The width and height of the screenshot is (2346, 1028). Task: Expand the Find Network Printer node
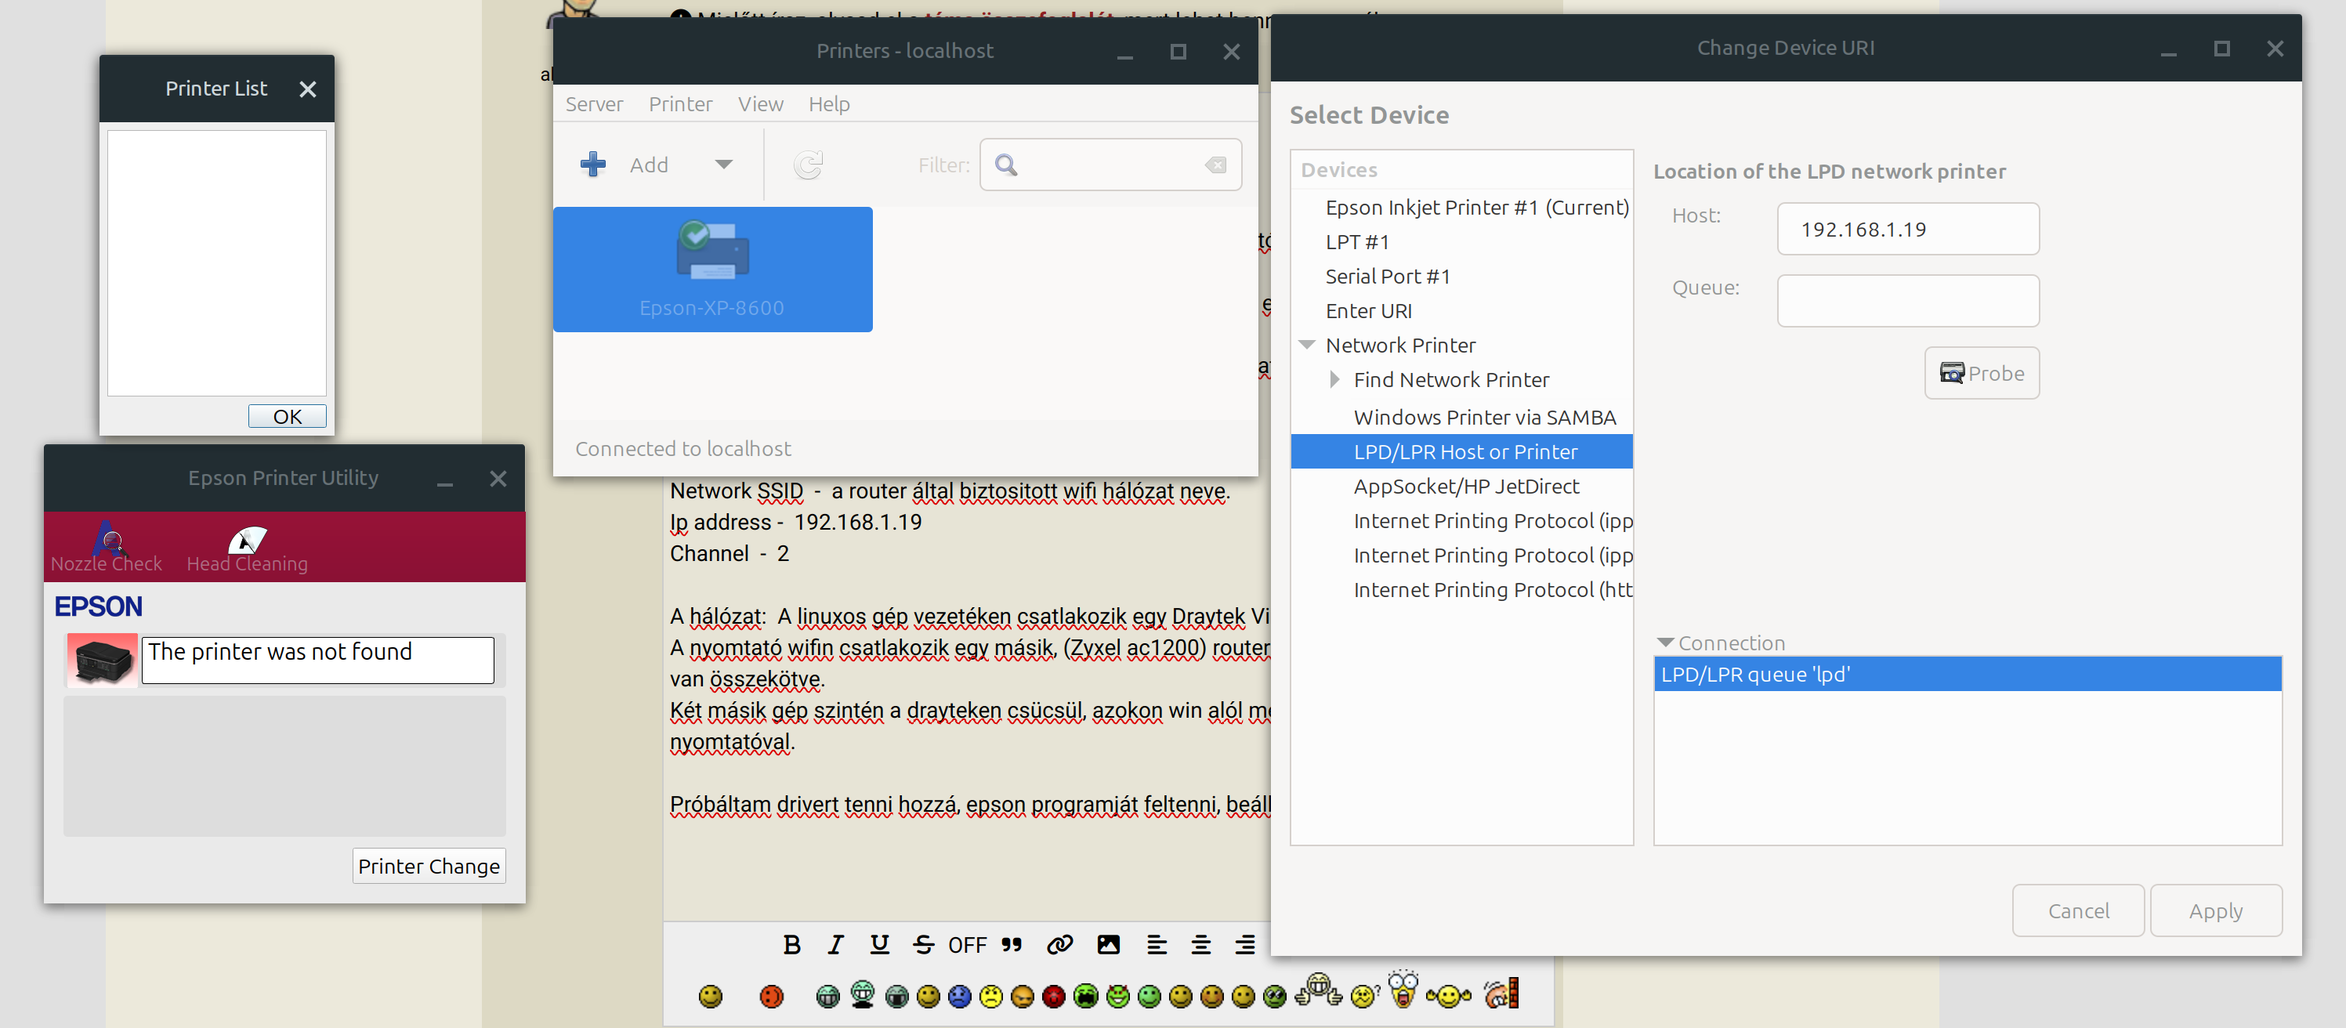pos(1334,380)
